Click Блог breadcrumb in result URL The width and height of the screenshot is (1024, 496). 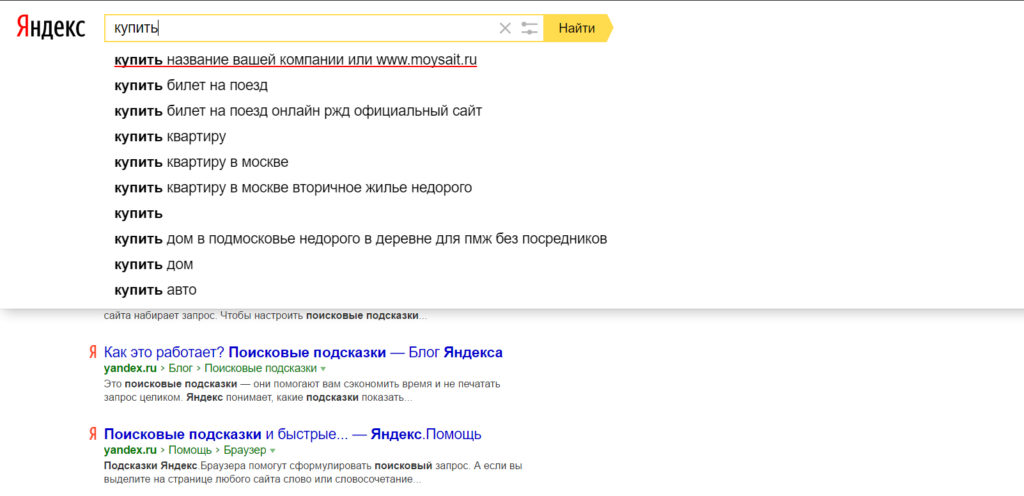click(x=180, y=368)
